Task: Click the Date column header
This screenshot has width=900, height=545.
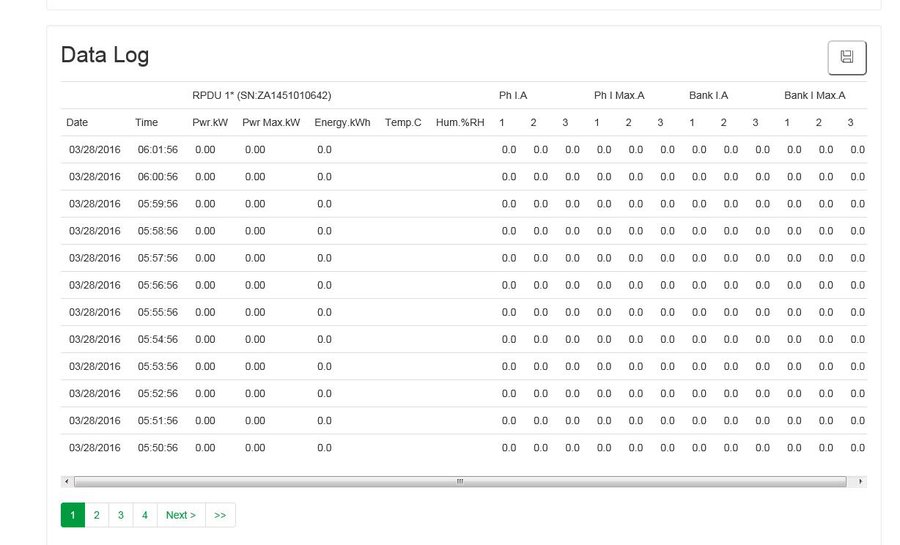Action: [77, 123]
